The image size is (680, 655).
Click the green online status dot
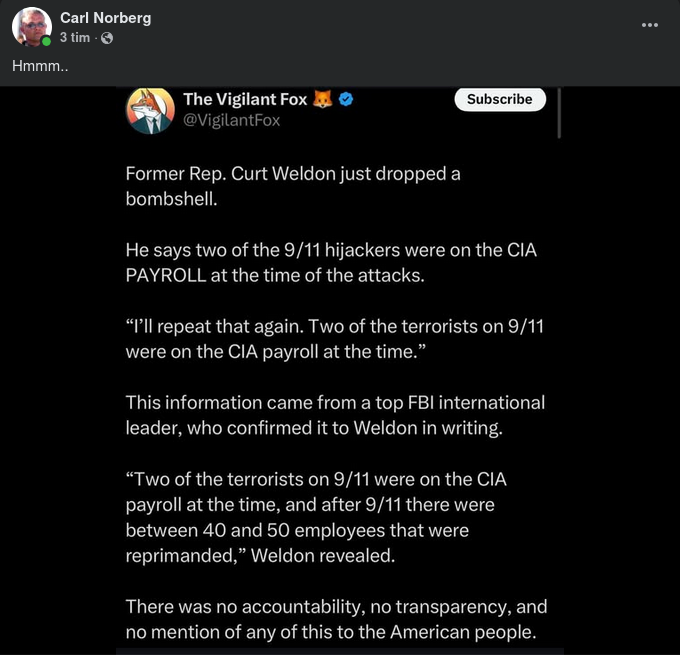(x=46, y=42)
